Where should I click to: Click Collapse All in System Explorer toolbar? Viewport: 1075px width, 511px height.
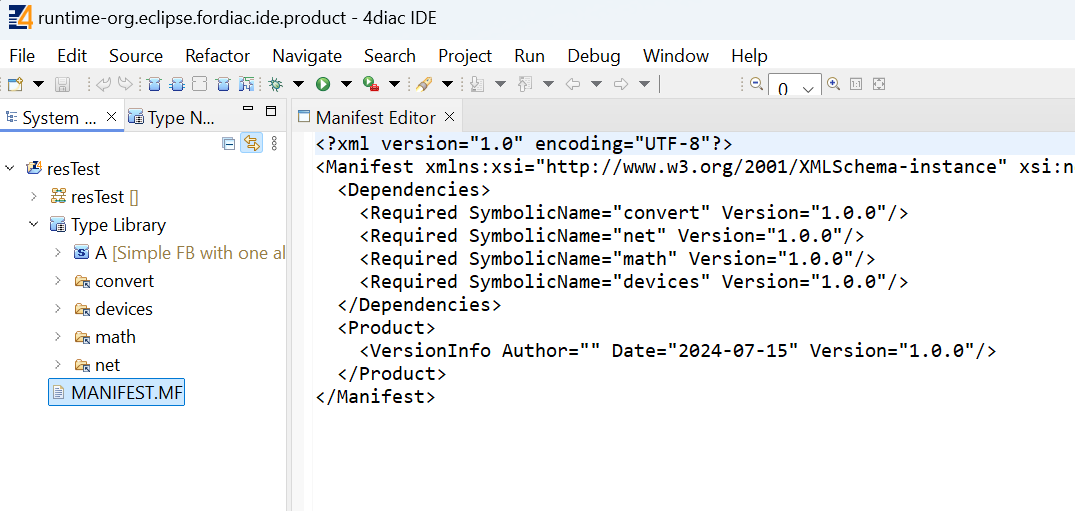point(229,143)
